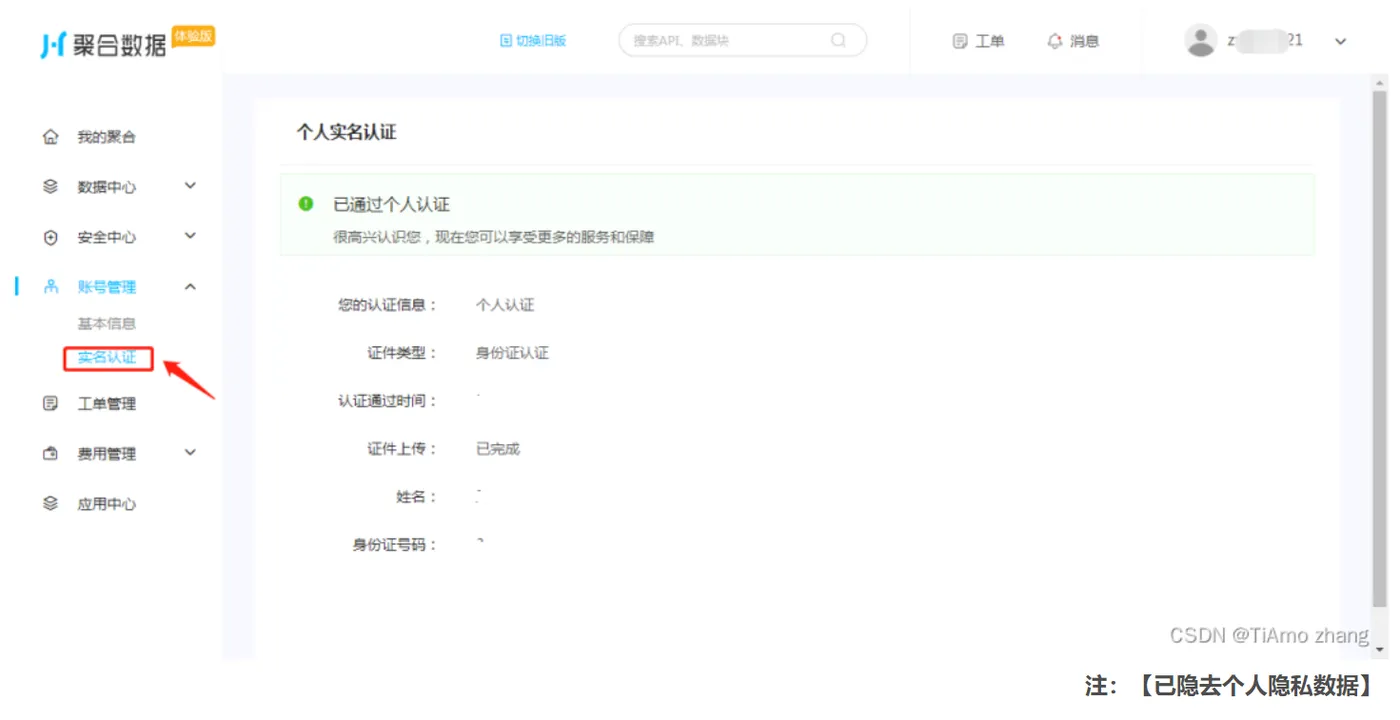Click the 体验版 badge
Image resolution: width=1400 pixels, height=720 pixels.
pos(193,36)
